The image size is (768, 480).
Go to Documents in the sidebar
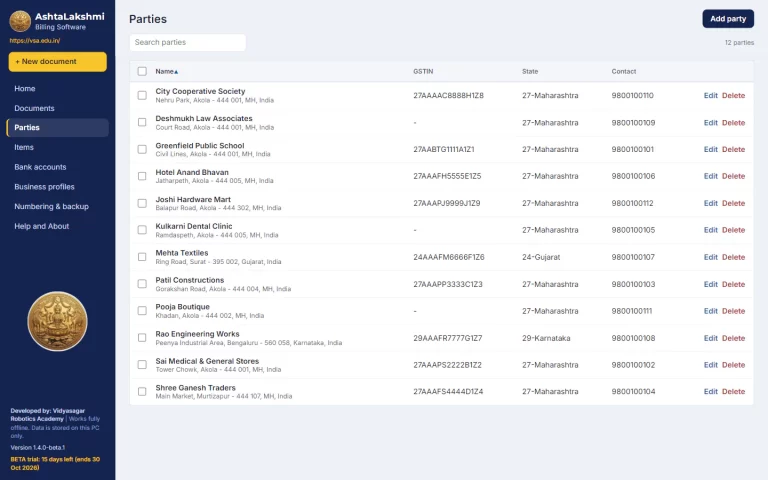click(x=58, y=108)
